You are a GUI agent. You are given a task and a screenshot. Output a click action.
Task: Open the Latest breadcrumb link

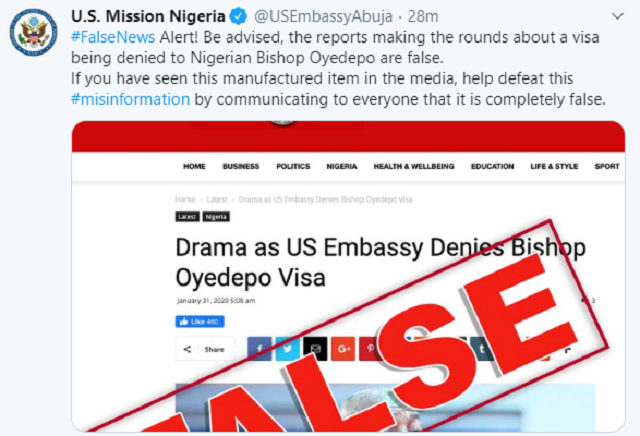pyautogui.click(x=217, y=200)
